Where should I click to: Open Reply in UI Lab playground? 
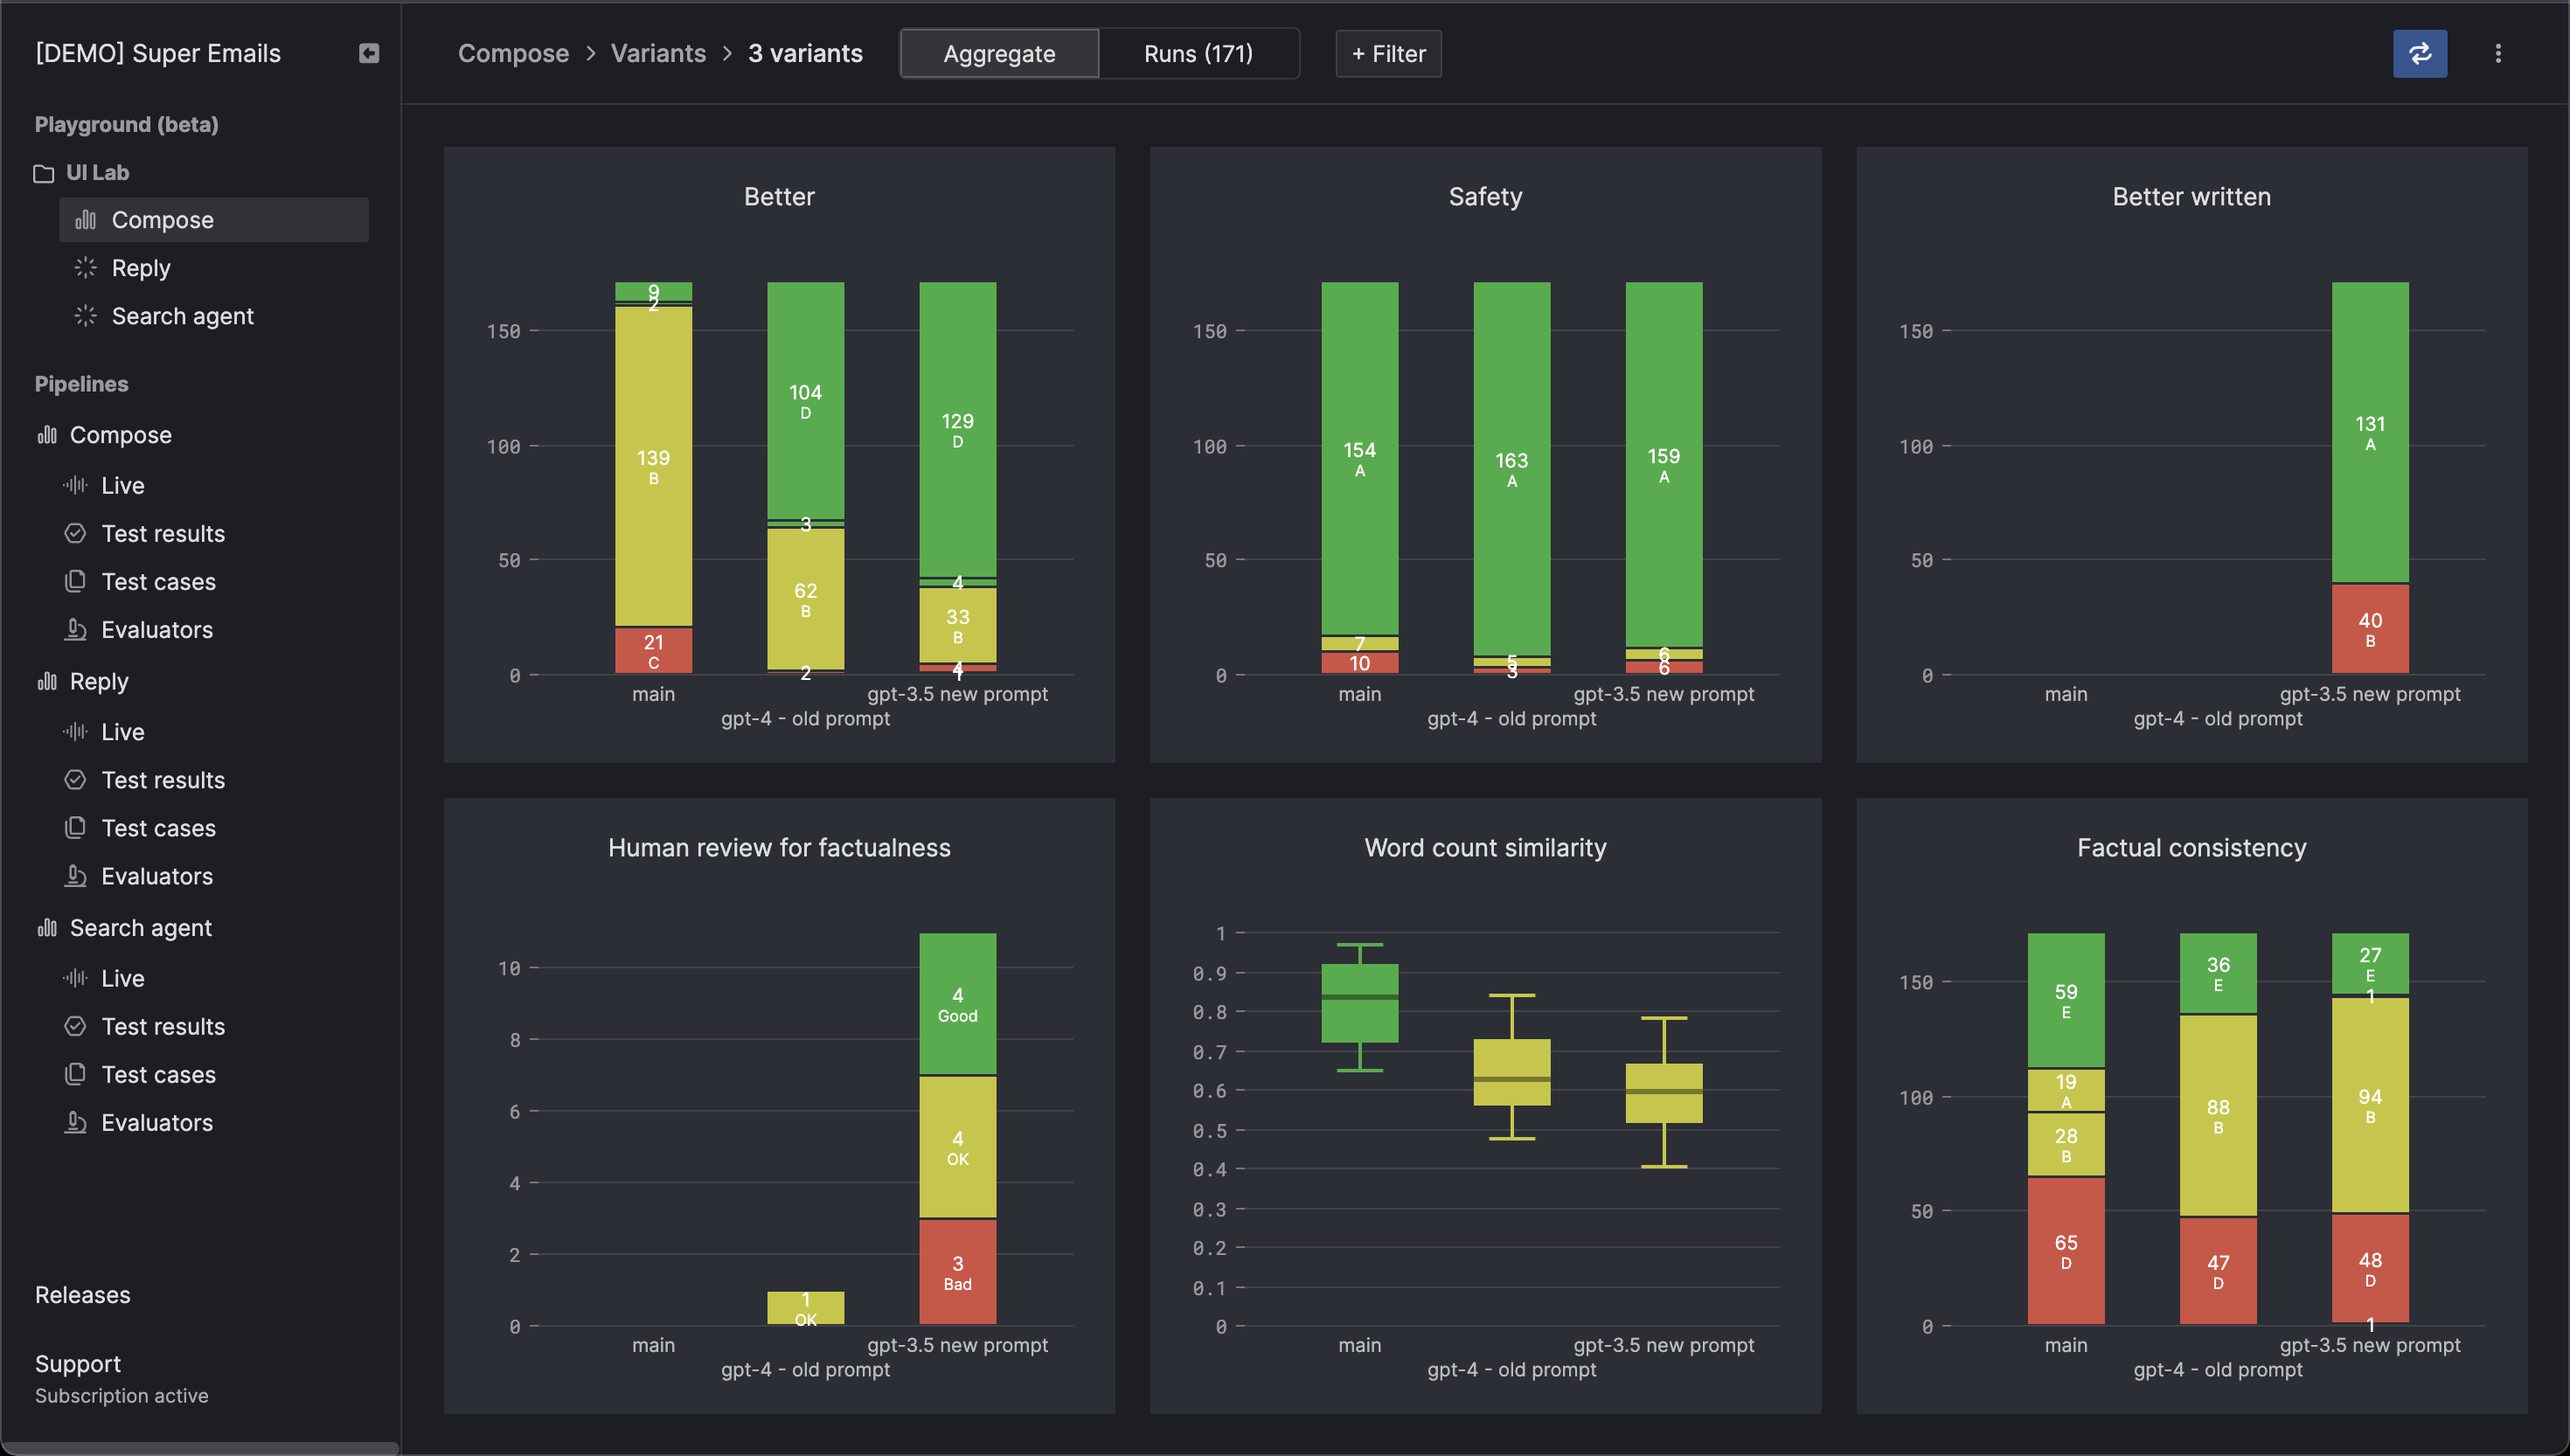214,268
